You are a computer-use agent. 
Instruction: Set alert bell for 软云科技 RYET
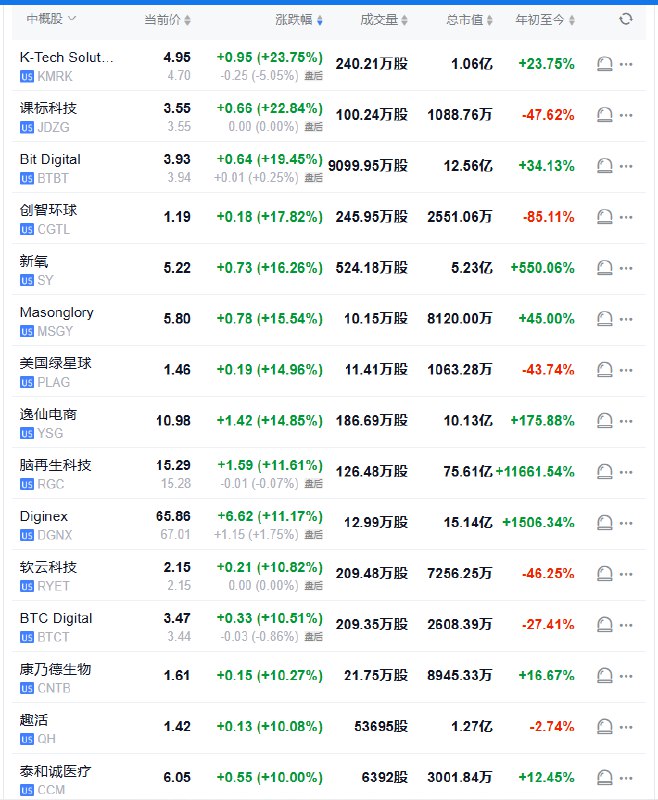(604, 574)
